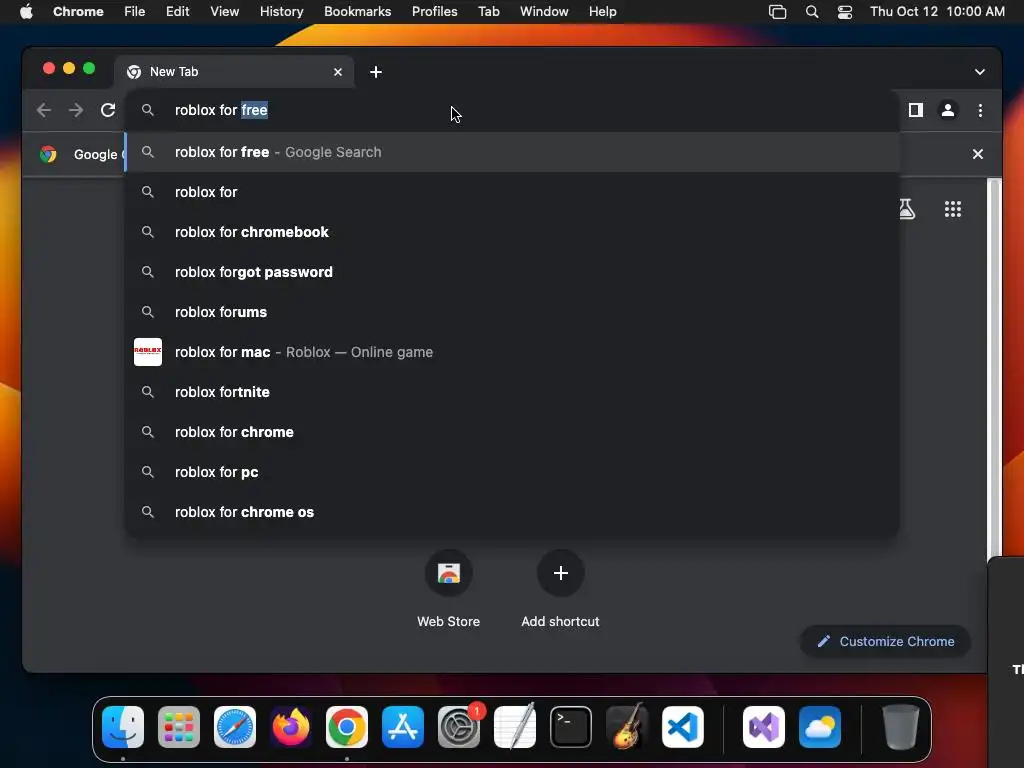Image resolution: width=1024 pixels, height=768 pixels.
Task: Open the Help menu
Action: [602, 12]
